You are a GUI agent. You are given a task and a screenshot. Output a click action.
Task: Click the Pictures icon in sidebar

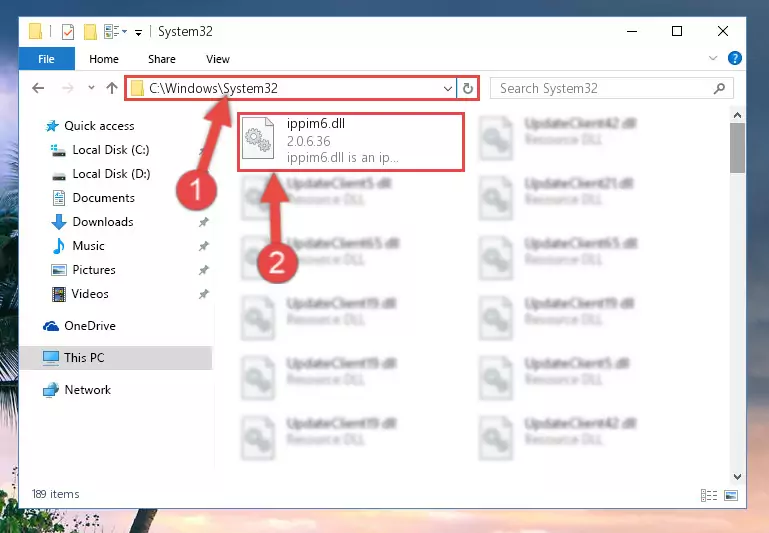[59, 270]
